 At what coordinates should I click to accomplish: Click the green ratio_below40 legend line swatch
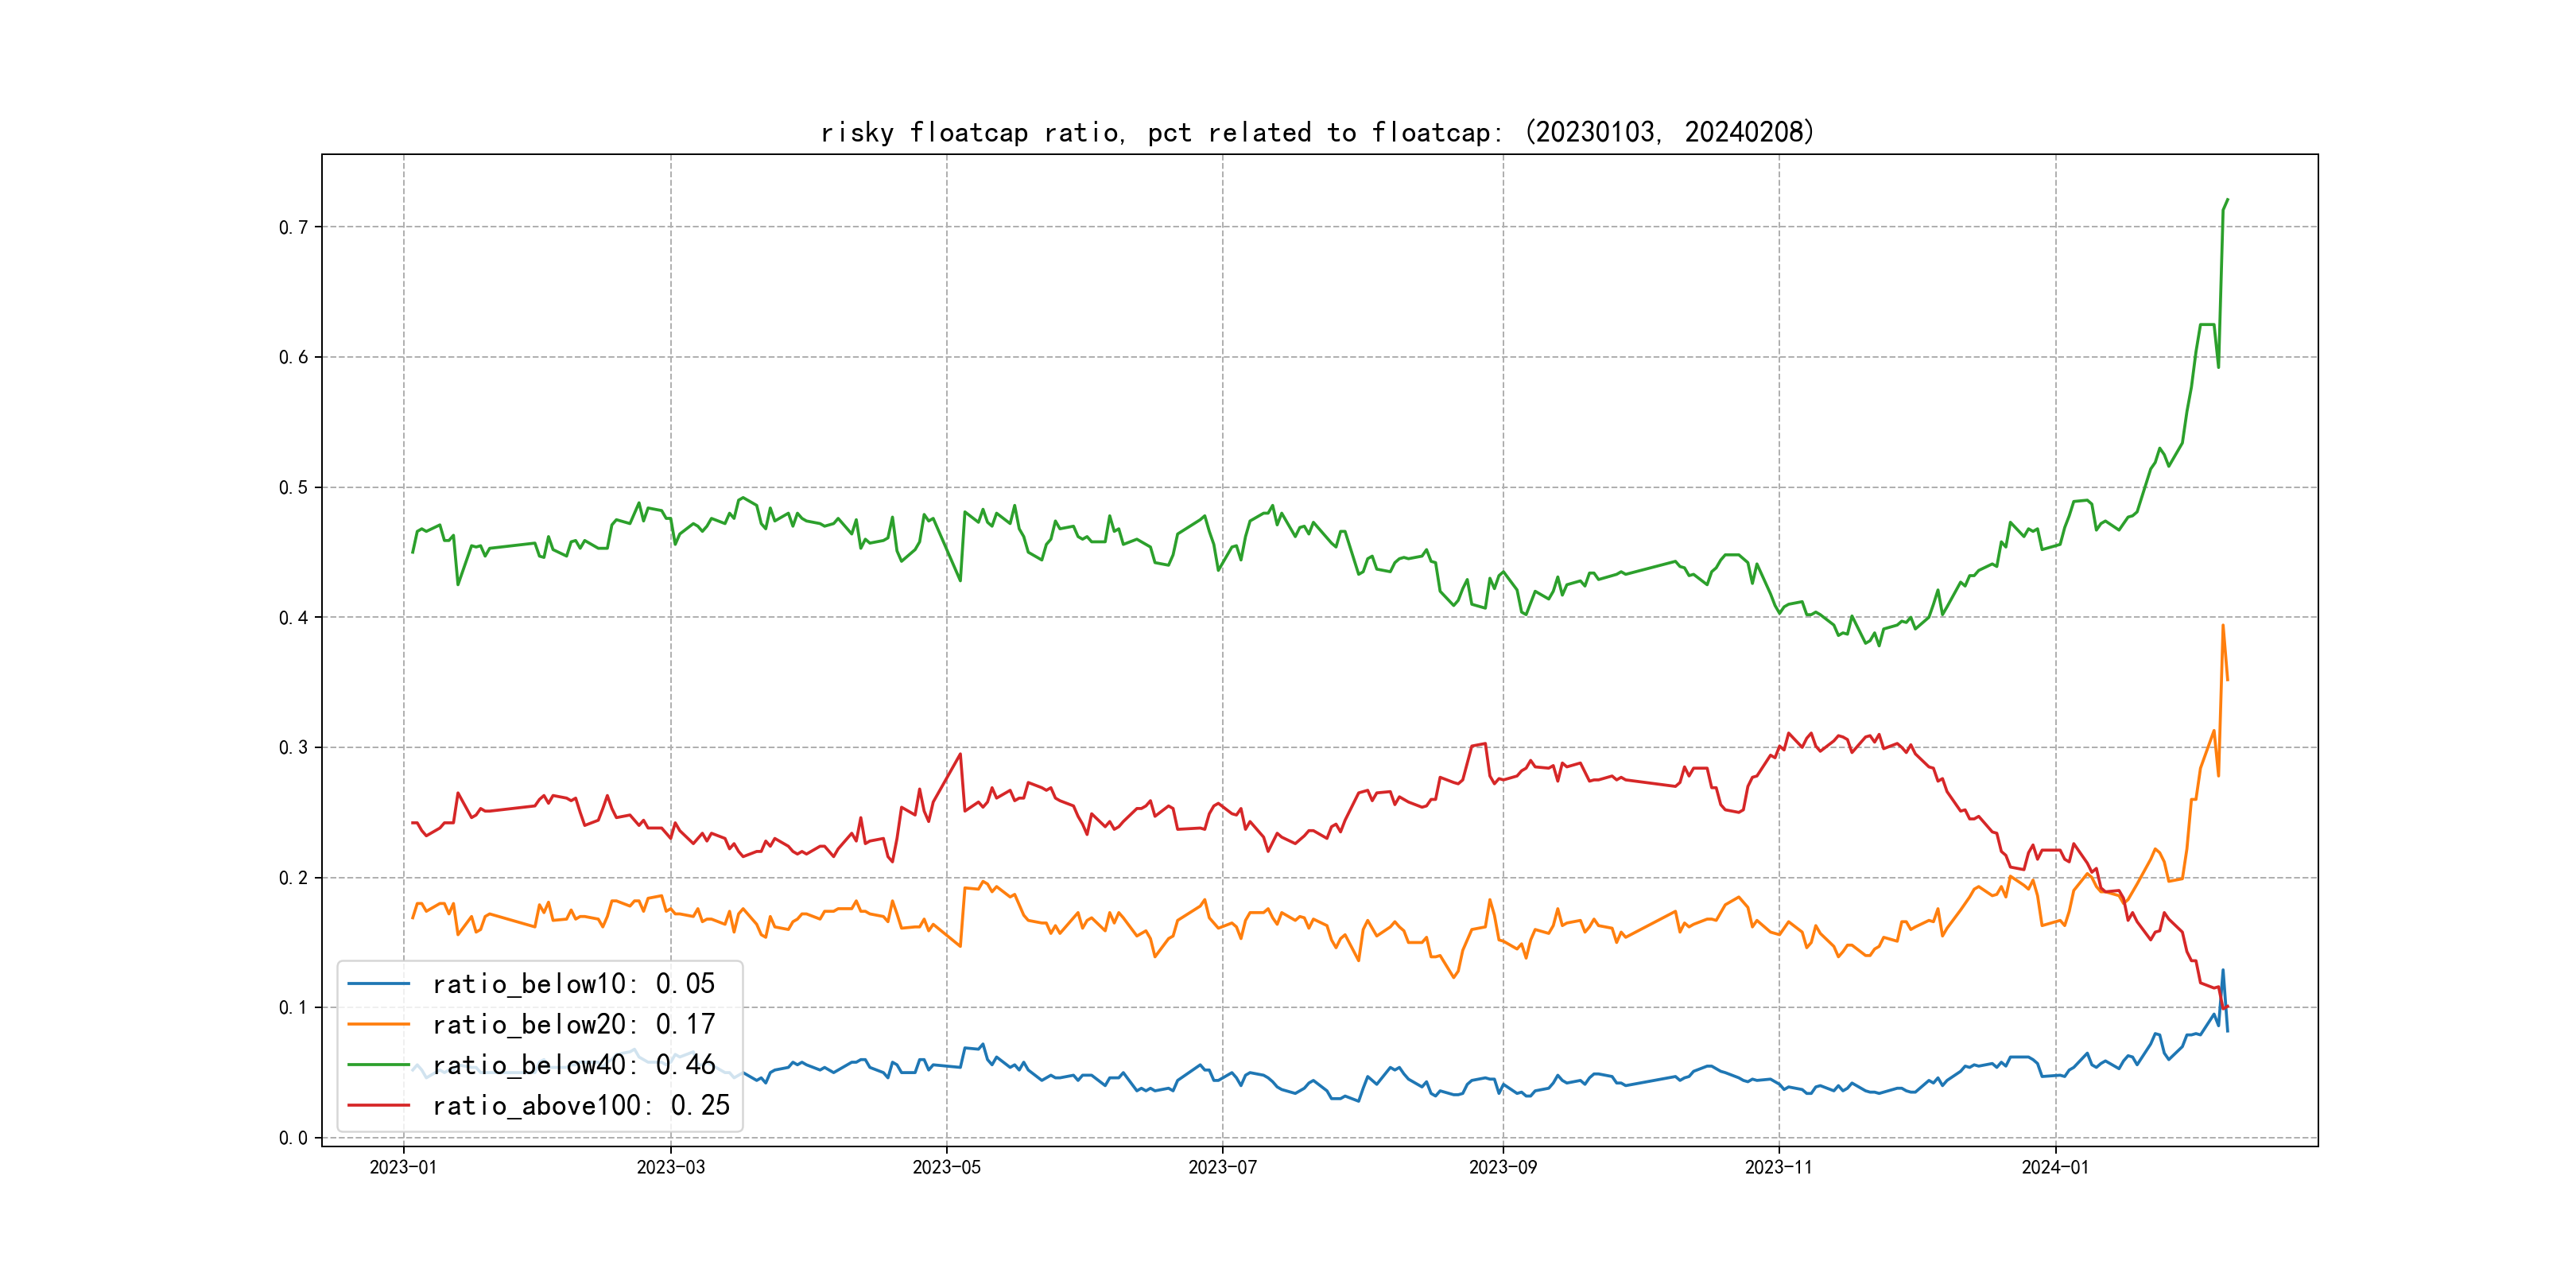coord(378,1065)
